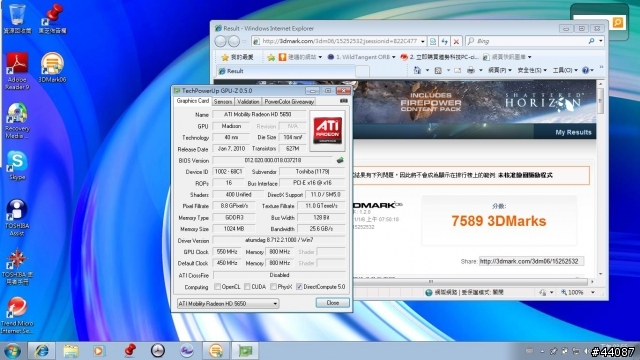Open TOSHIBA Assist desktop shortcut
Screen dimensions: 640x360
(17, 217)
